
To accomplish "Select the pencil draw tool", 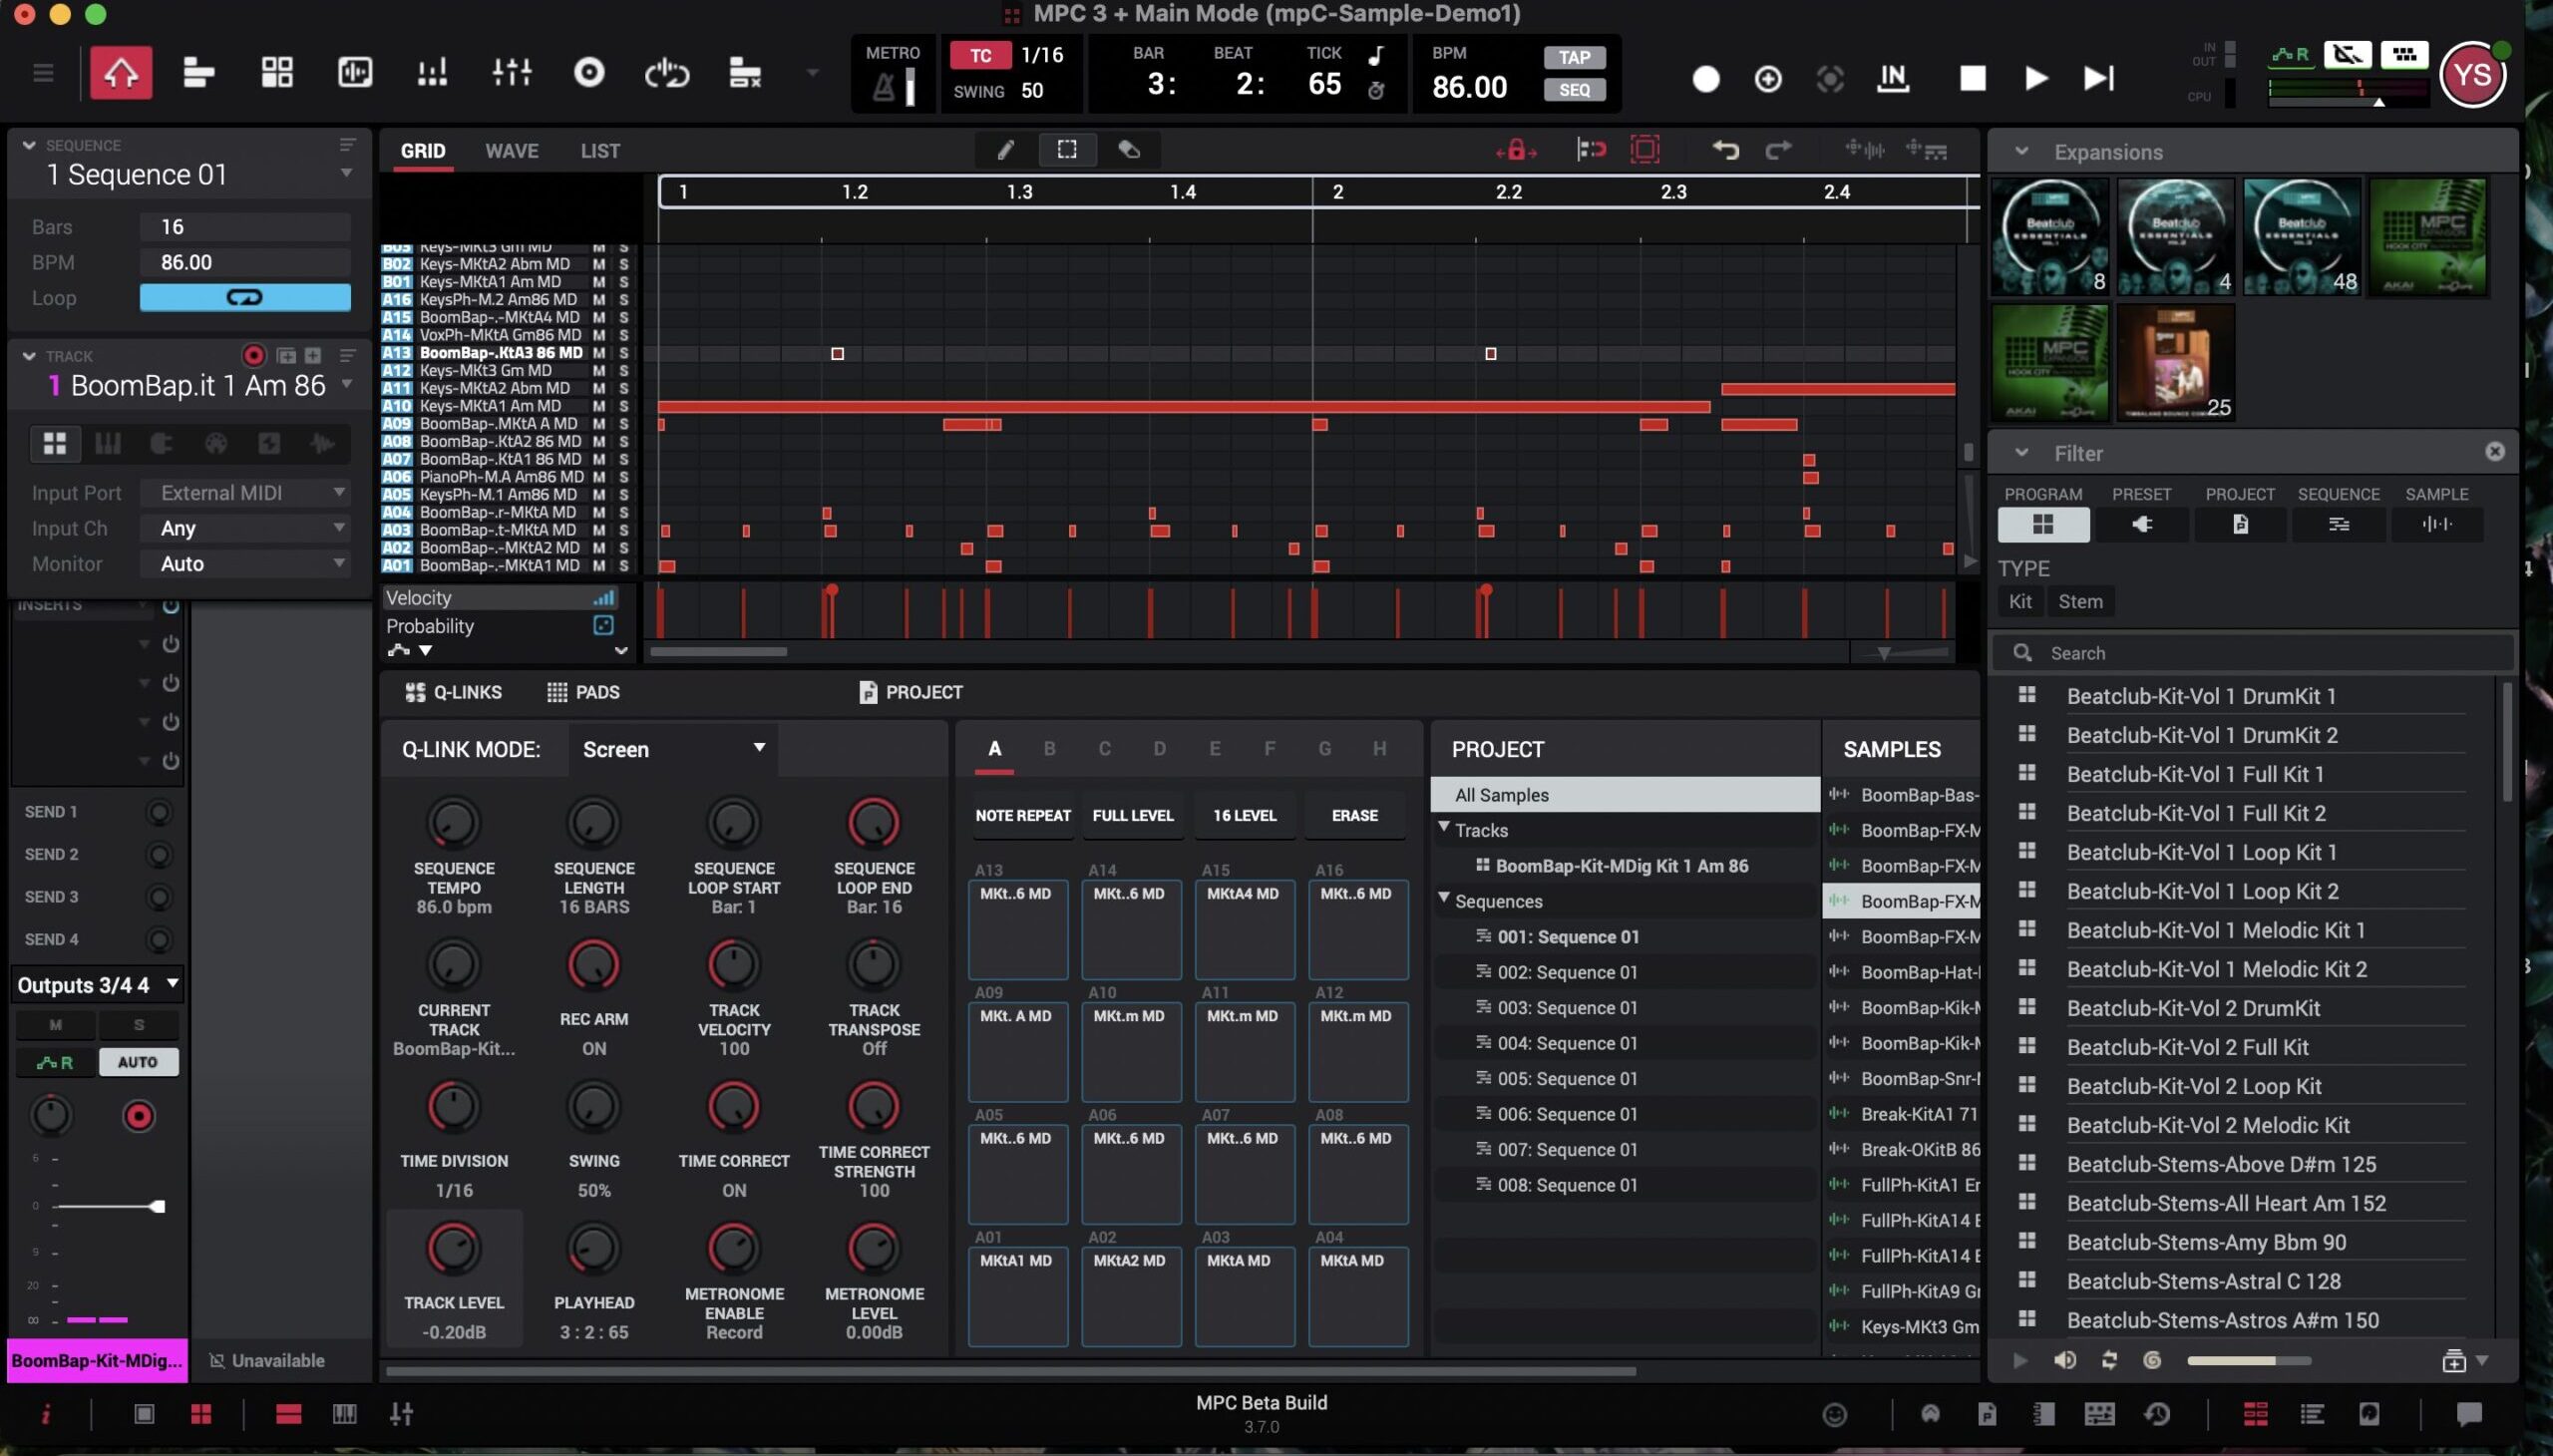I will [x=1005, y=150].
